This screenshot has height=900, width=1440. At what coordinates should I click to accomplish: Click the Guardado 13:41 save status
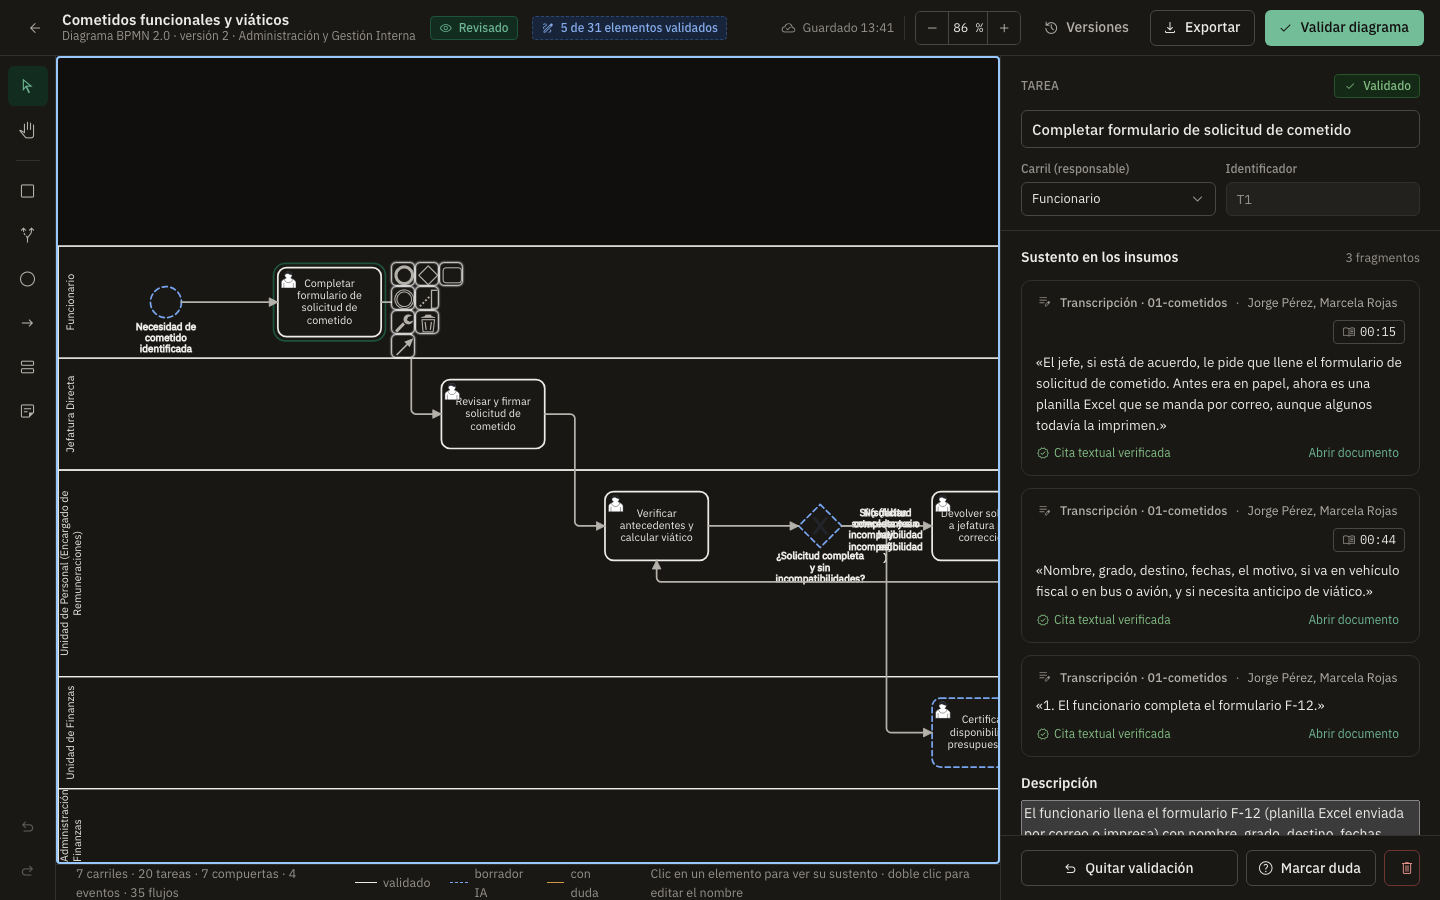pos(838,28)
